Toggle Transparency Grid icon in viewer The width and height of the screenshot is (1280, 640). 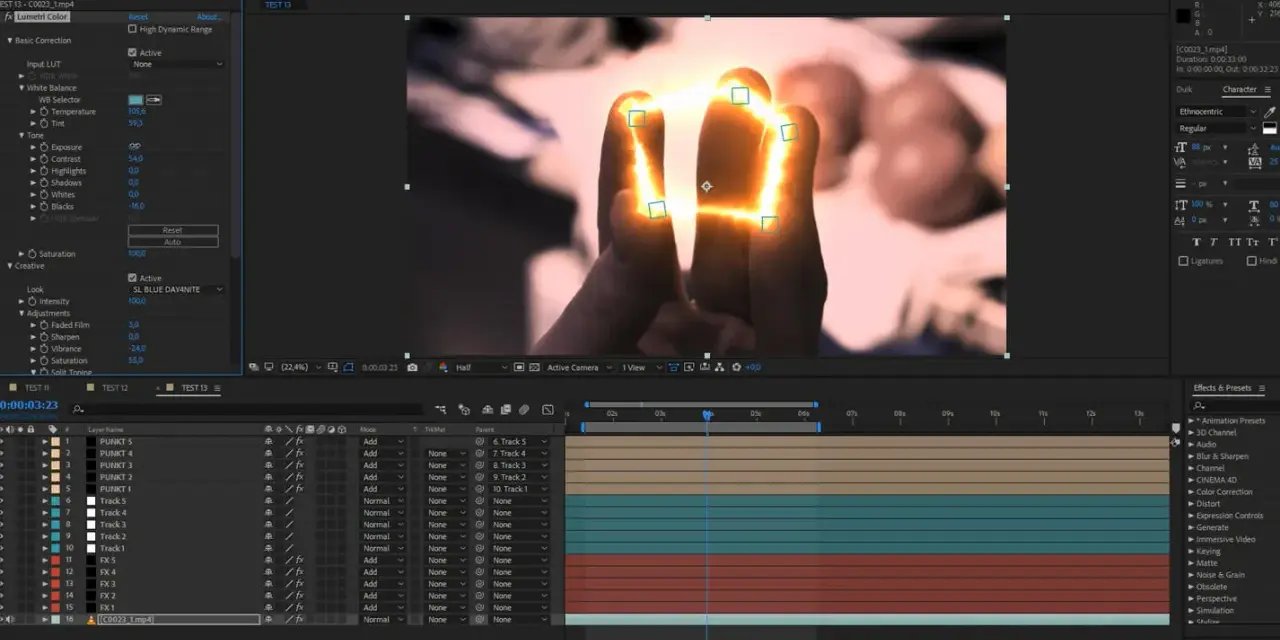click(x=534, y=368)
